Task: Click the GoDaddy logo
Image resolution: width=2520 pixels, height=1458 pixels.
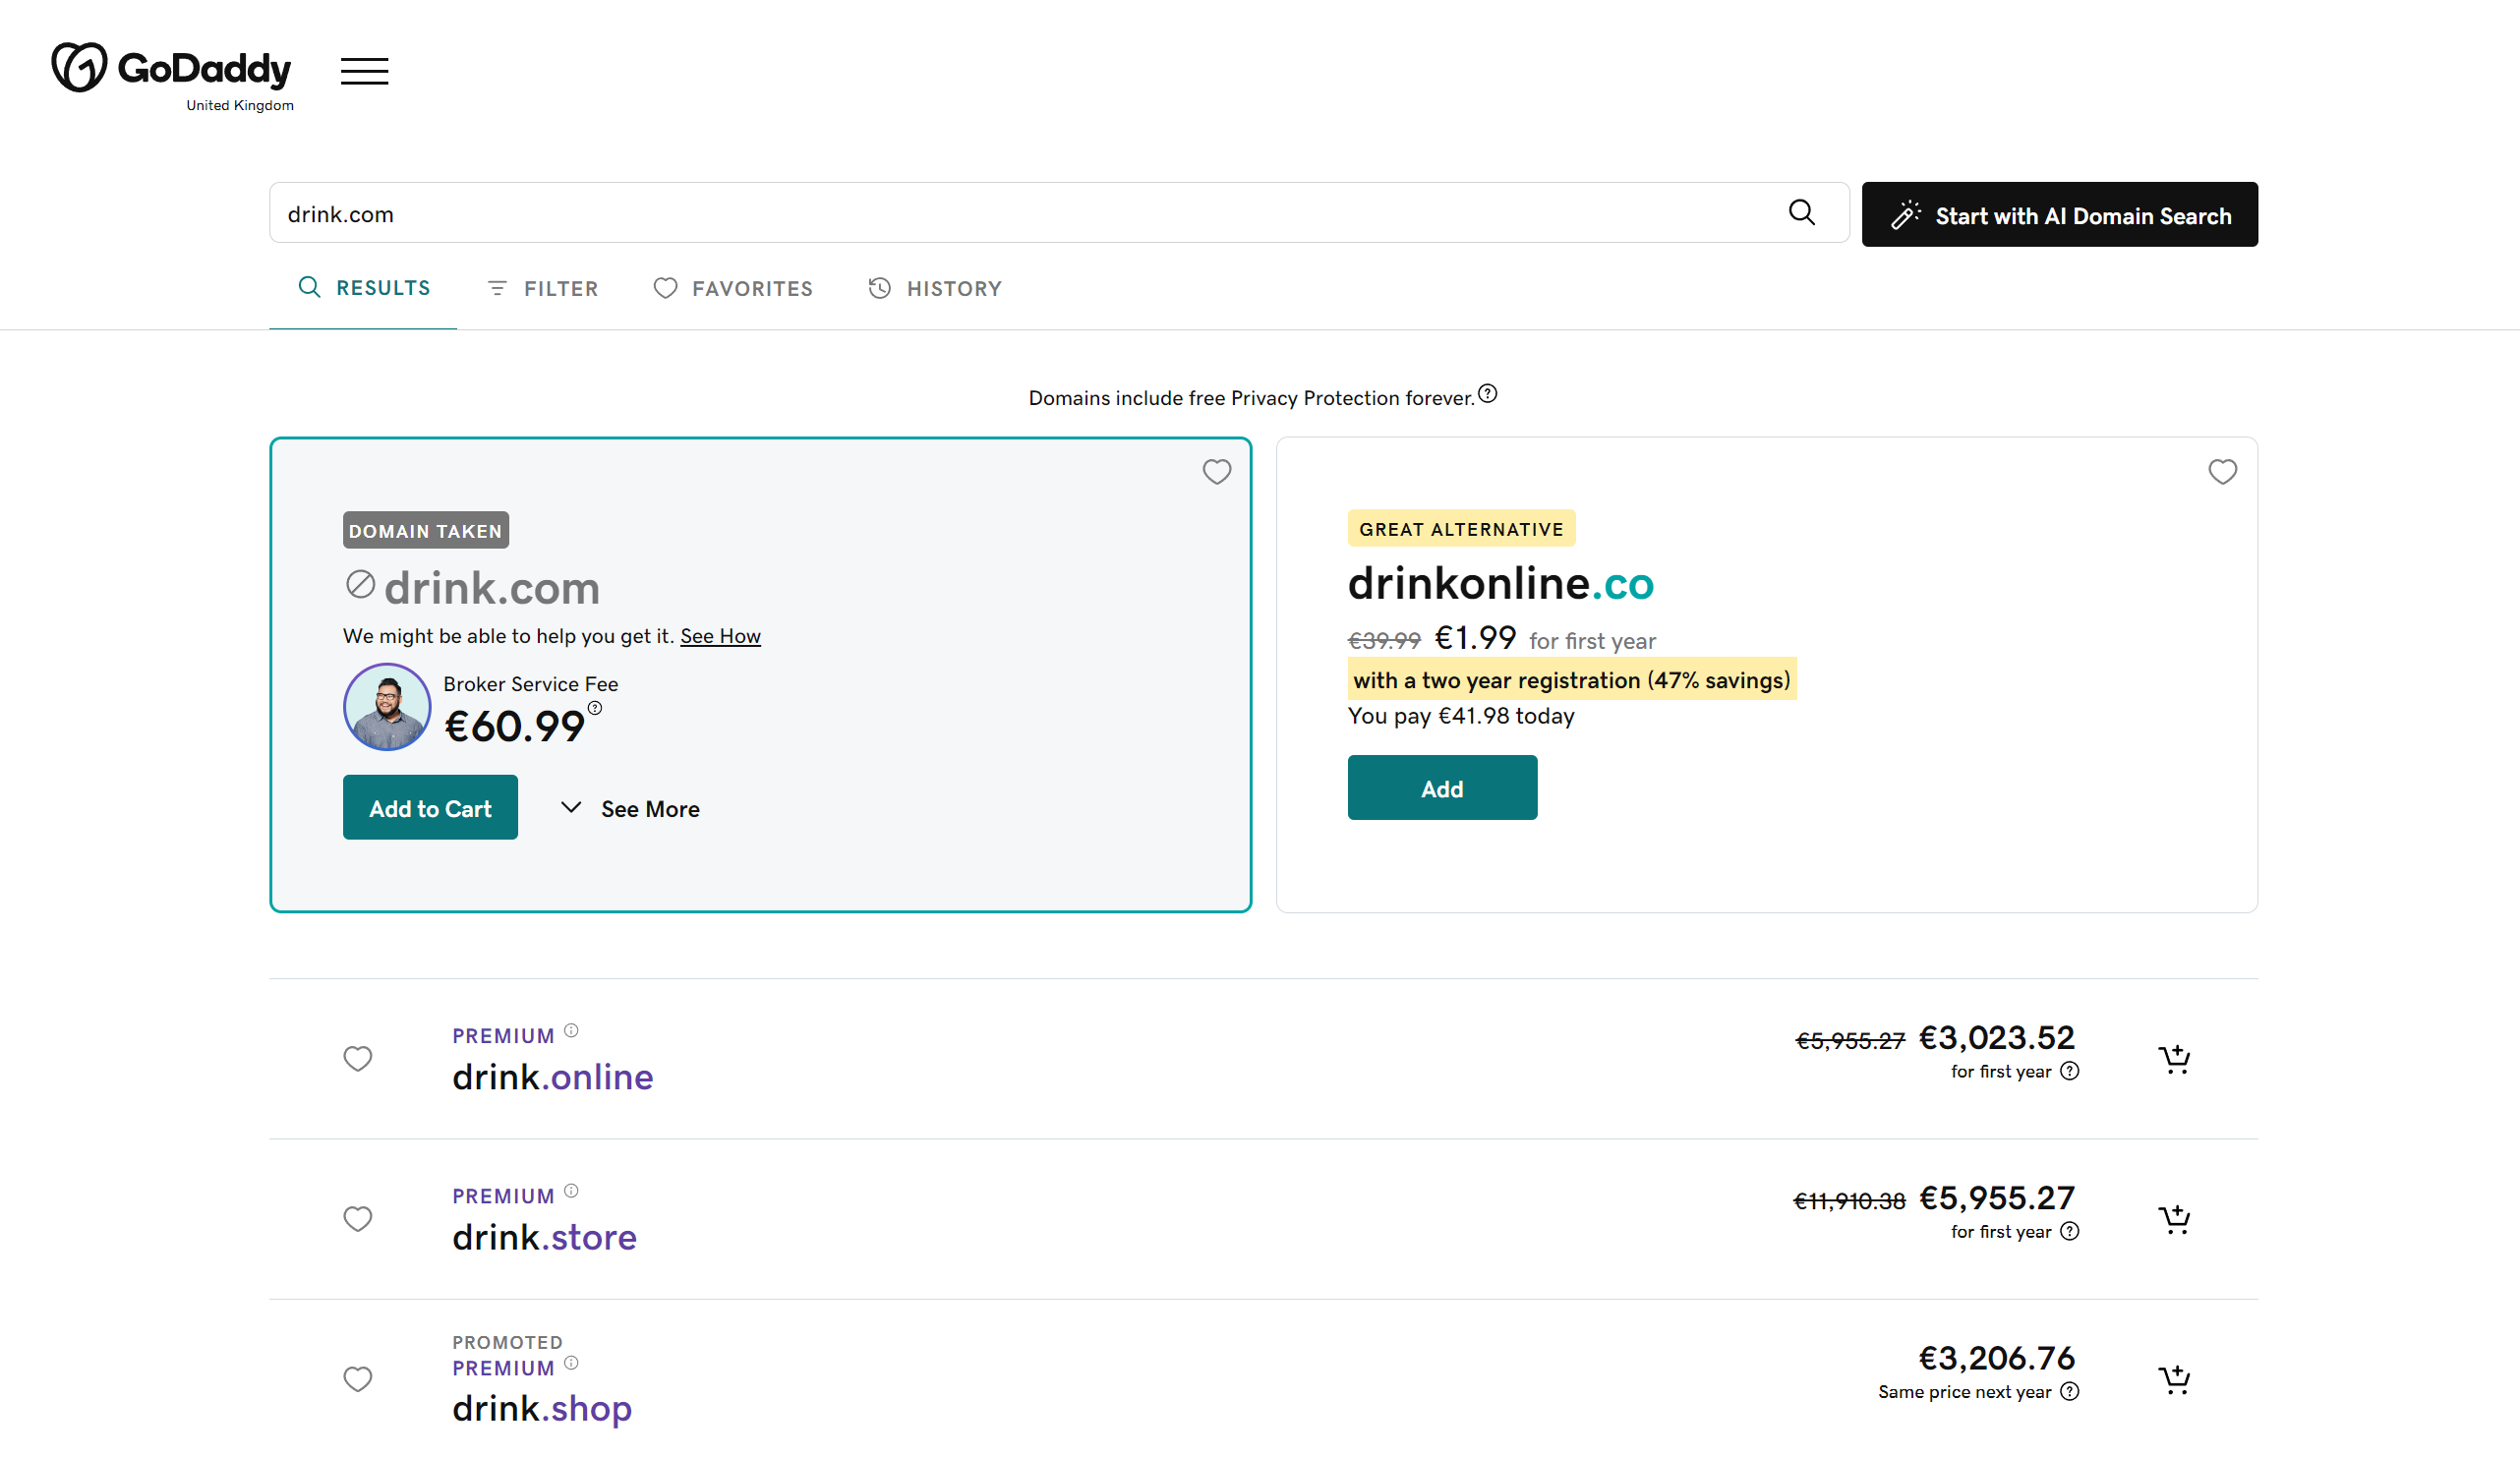Action: coord(171,69)
